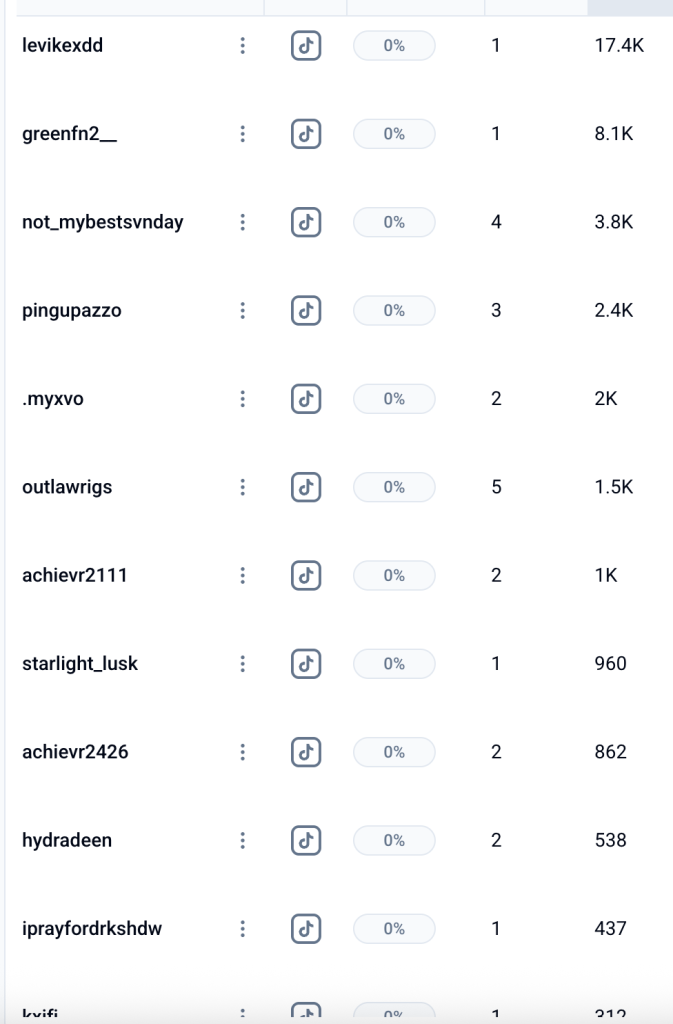Open the three-dot menu for iprayfordrkshdw
This screenshot has width=673, height=1024.
click(242, 929)
